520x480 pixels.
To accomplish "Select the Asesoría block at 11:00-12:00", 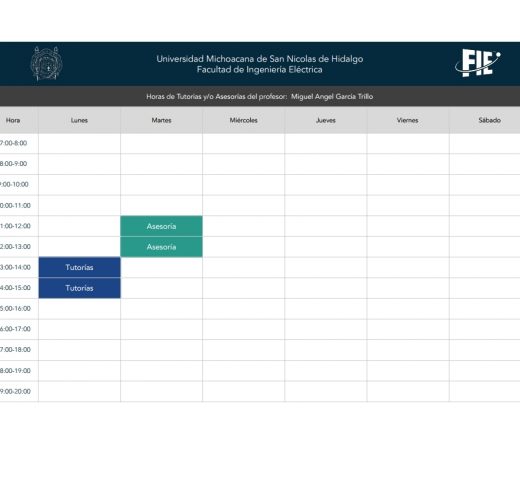I will (161, 226).
